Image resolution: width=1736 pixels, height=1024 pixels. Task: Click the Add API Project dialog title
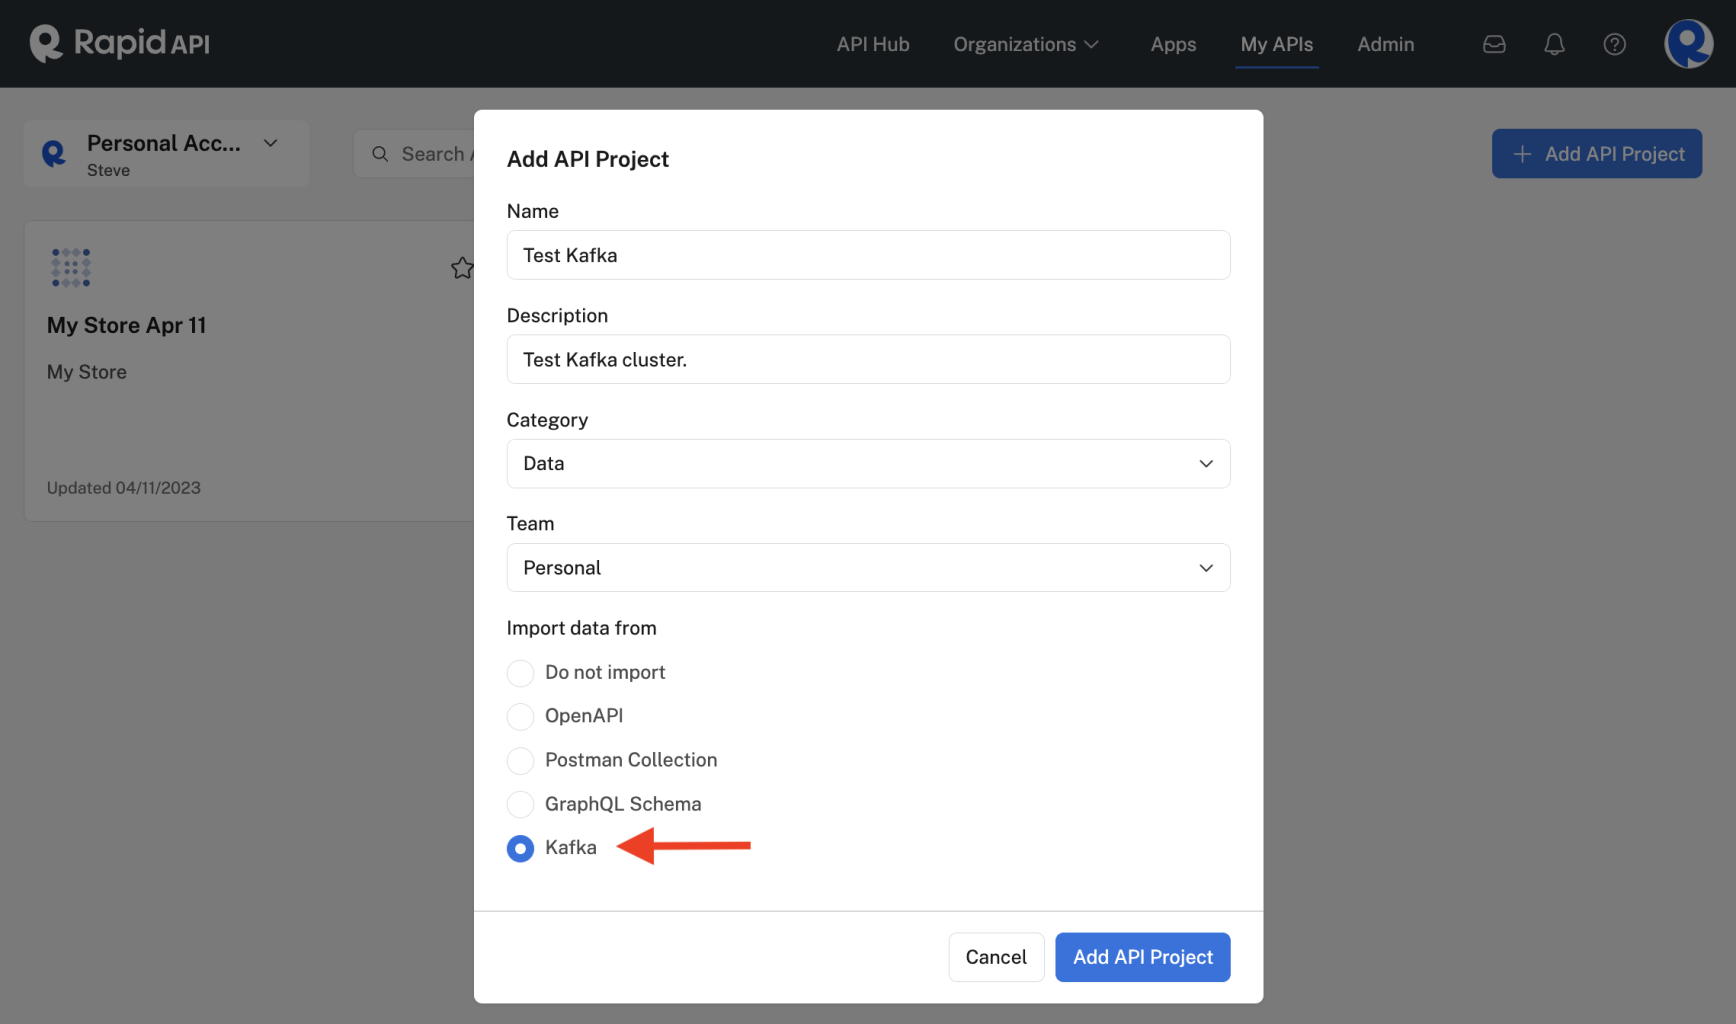point(588,159)
